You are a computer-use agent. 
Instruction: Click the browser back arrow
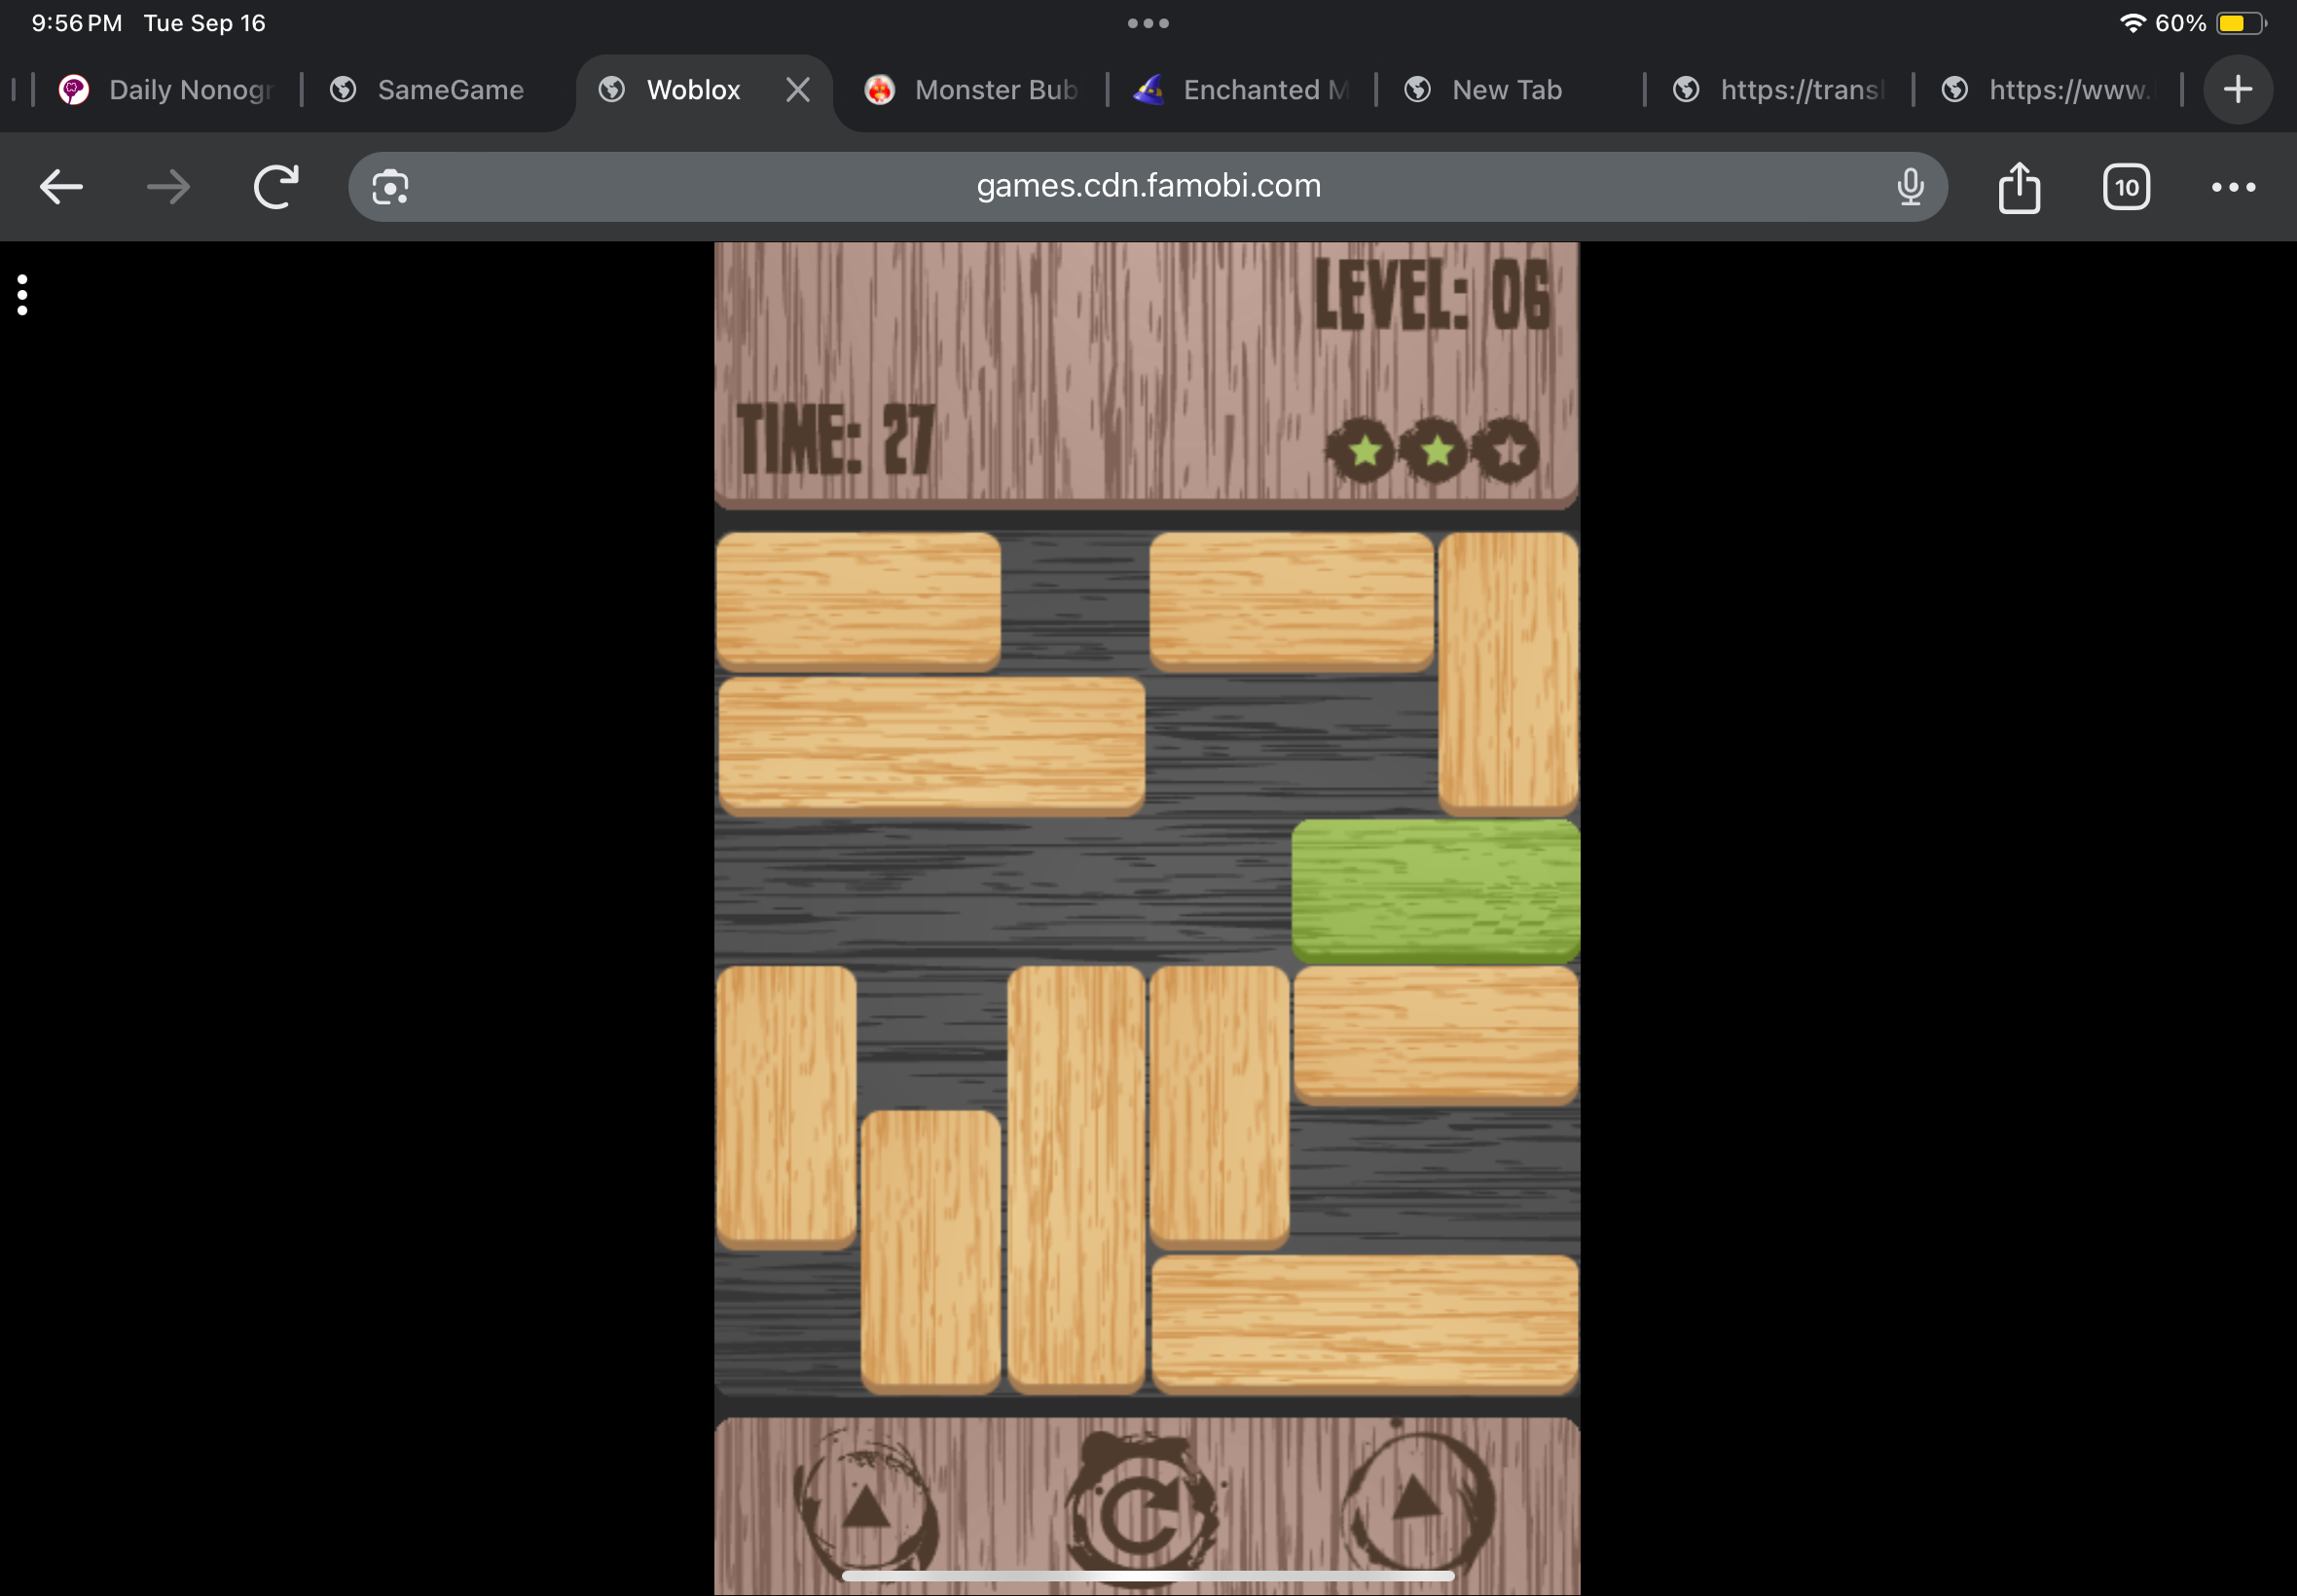coord(61,187)
